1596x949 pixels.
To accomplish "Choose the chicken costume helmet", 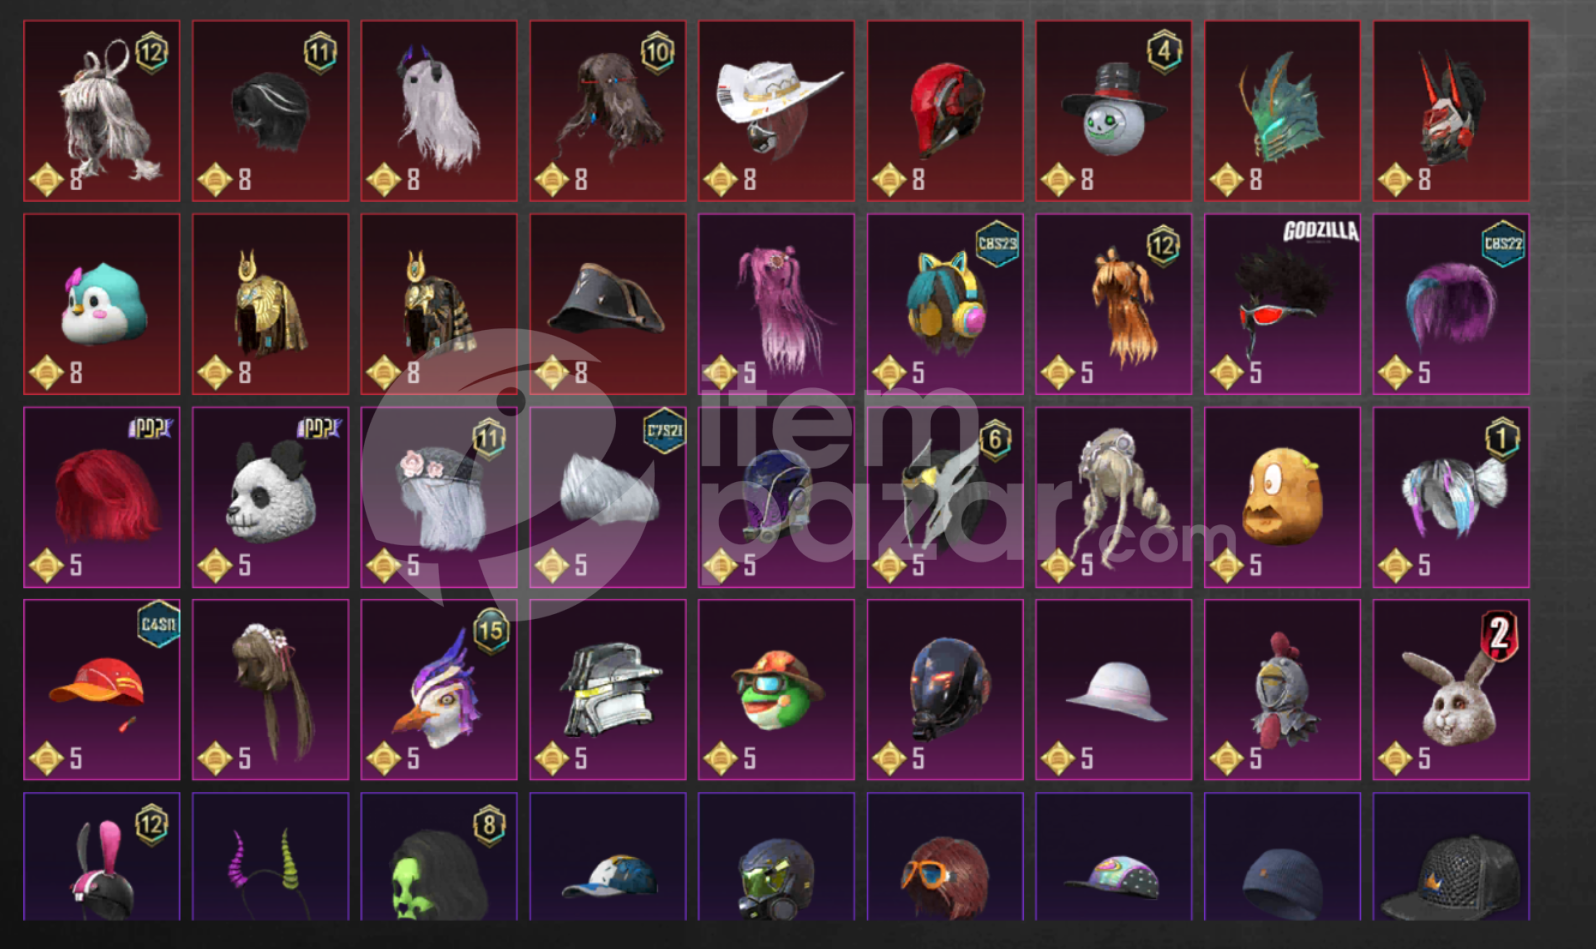I will (1282, 689).
